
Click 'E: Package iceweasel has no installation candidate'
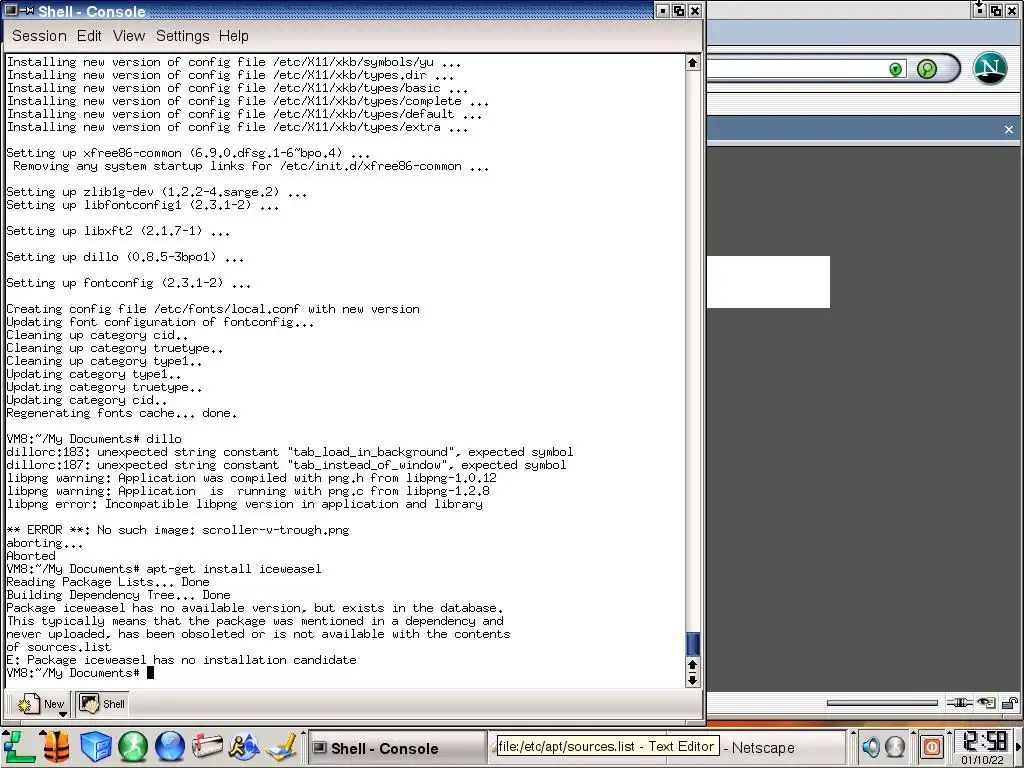182,660
